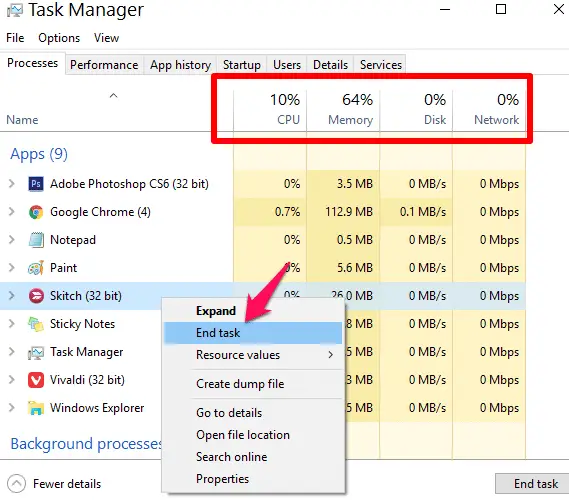Image resolution: width=569 pixels, height=502 pixels.
Task: Expand the Sticky Notes row
Action: (x=12, y=324)
